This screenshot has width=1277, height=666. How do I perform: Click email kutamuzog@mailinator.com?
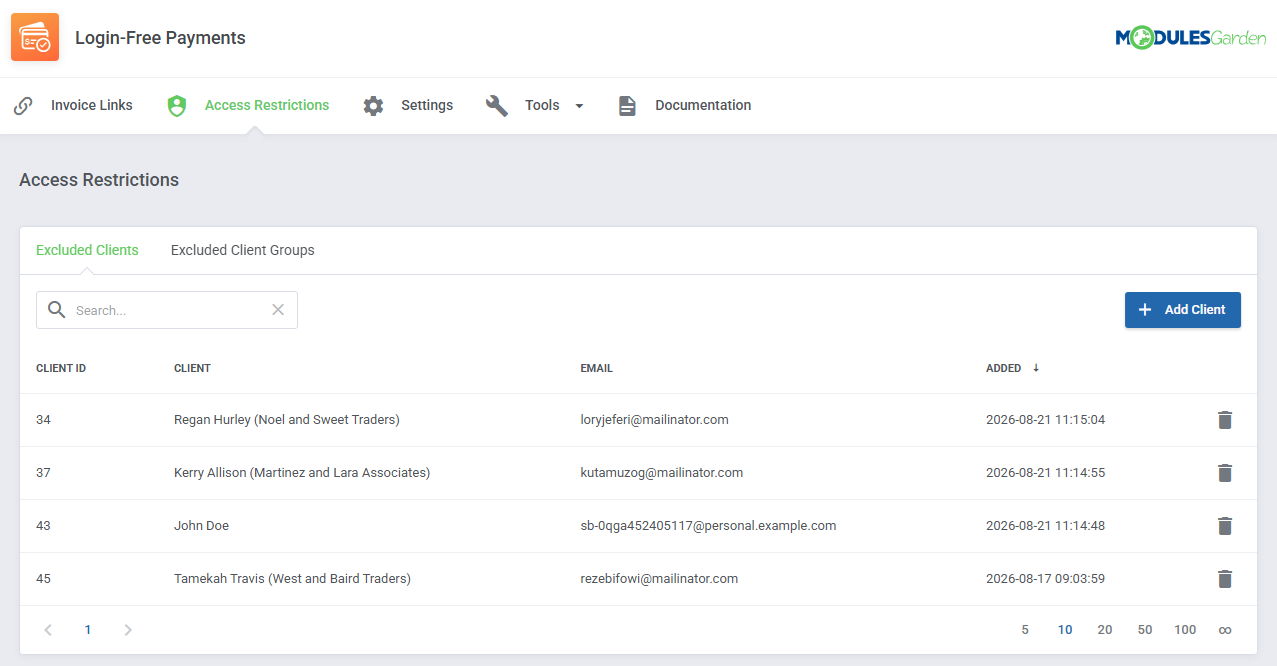click(661, 473)
